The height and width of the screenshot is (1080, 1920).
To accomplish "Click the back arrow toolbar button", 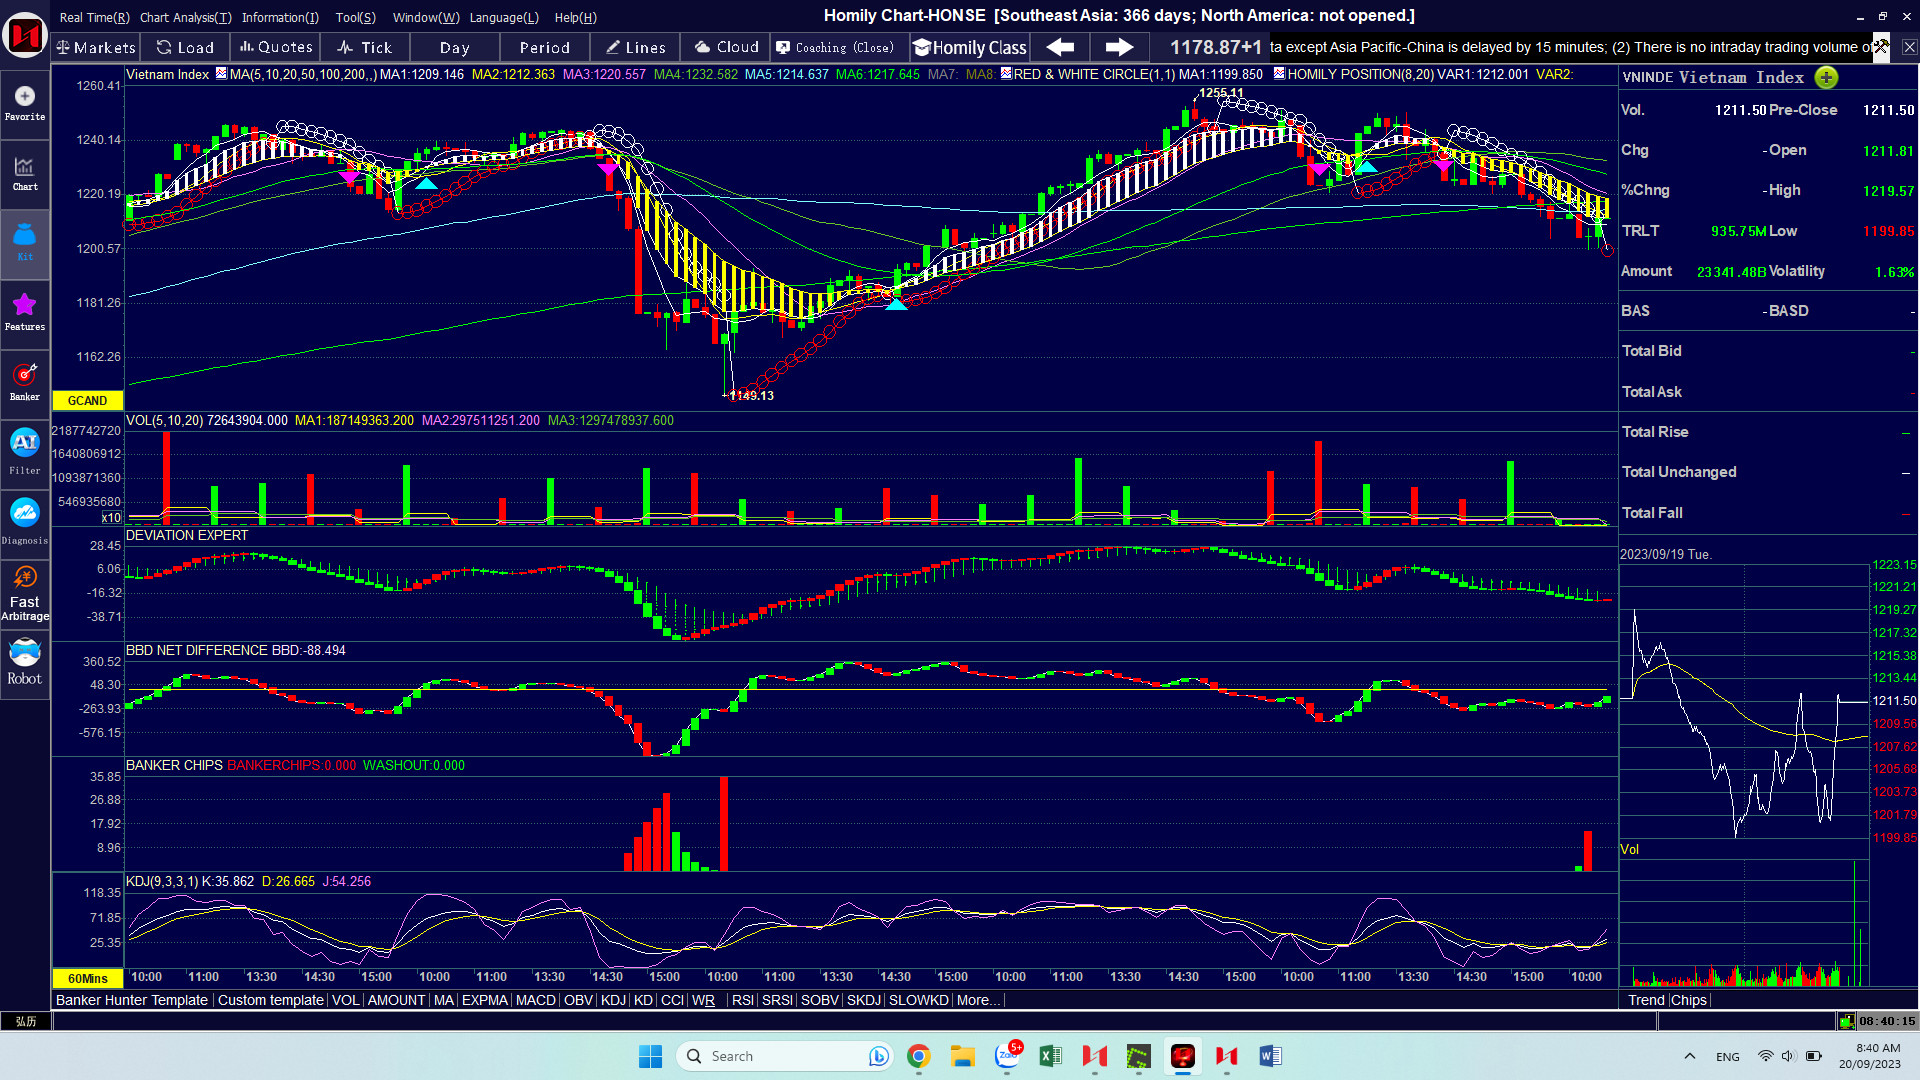I will 1060,47.
